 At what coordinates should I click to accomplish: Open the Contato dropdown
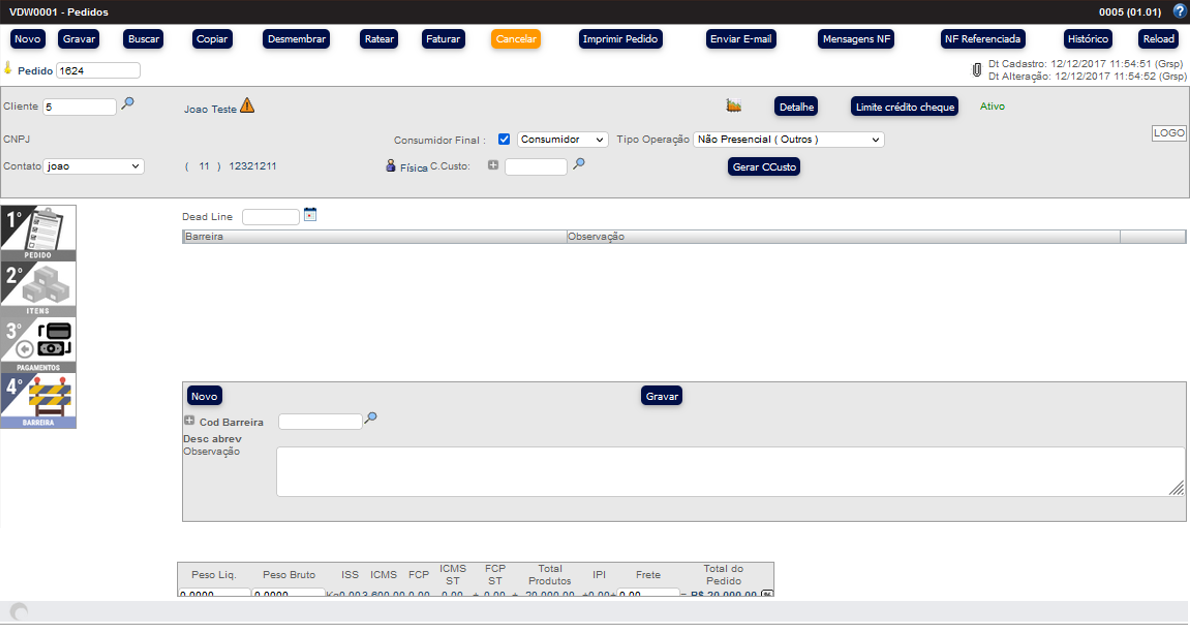tap(94, 167)
